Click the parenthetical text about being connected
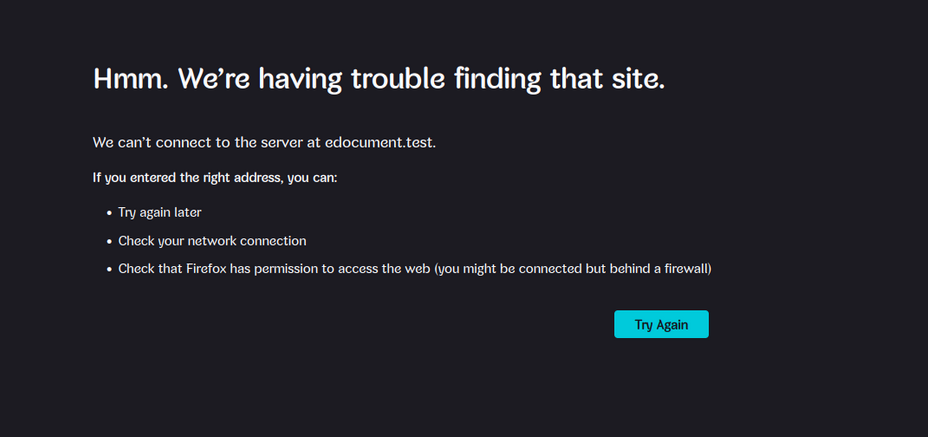The height and width of the screenshot is (437, 928). click(572, 269)
